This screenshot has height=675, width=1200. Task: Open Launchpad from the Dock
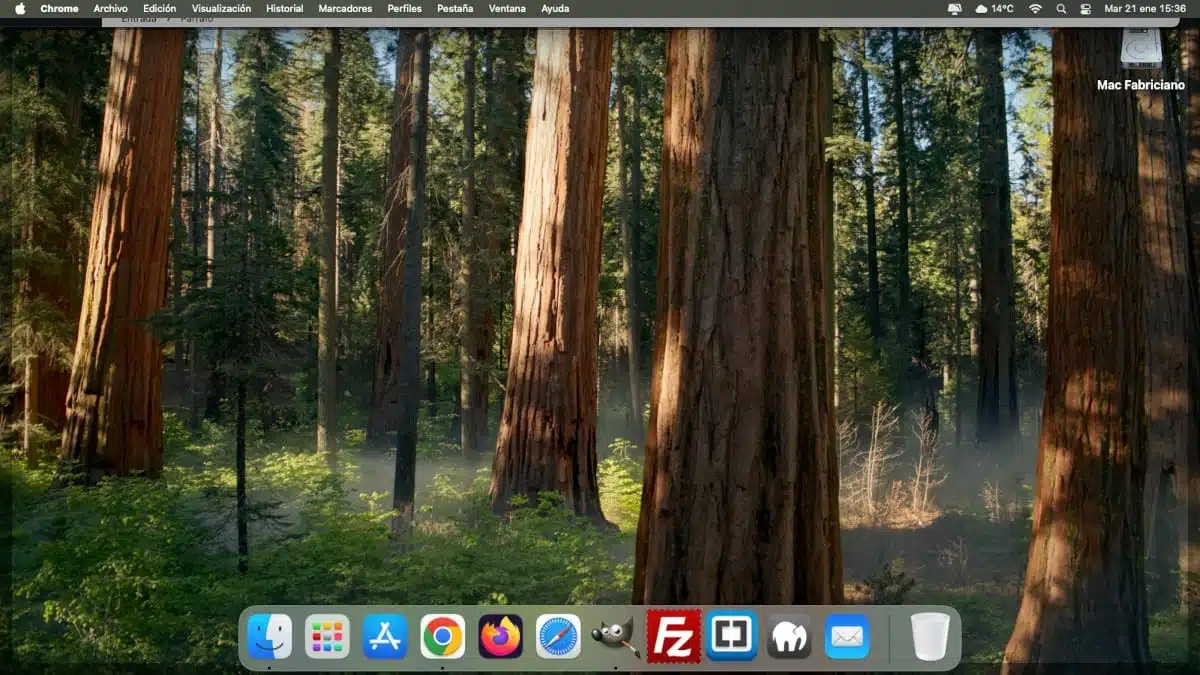(x=327, y=636)
